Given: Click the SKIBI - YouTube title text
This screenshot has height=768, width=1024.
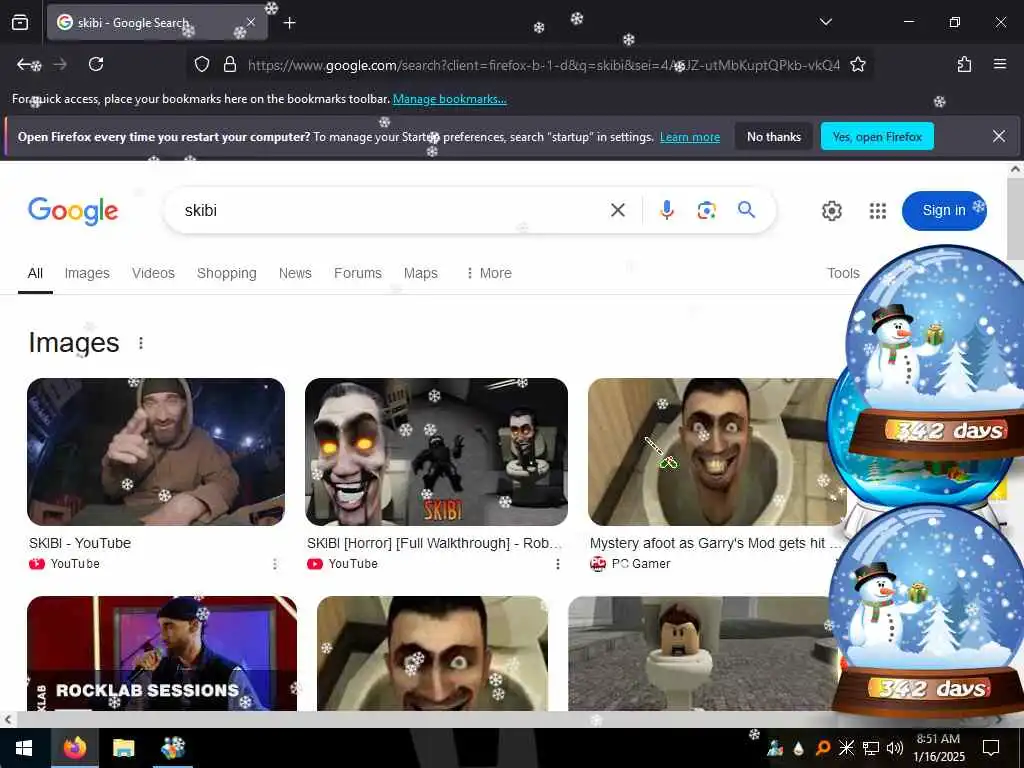Looking at the screenshot, I should (x=80, y=543).
